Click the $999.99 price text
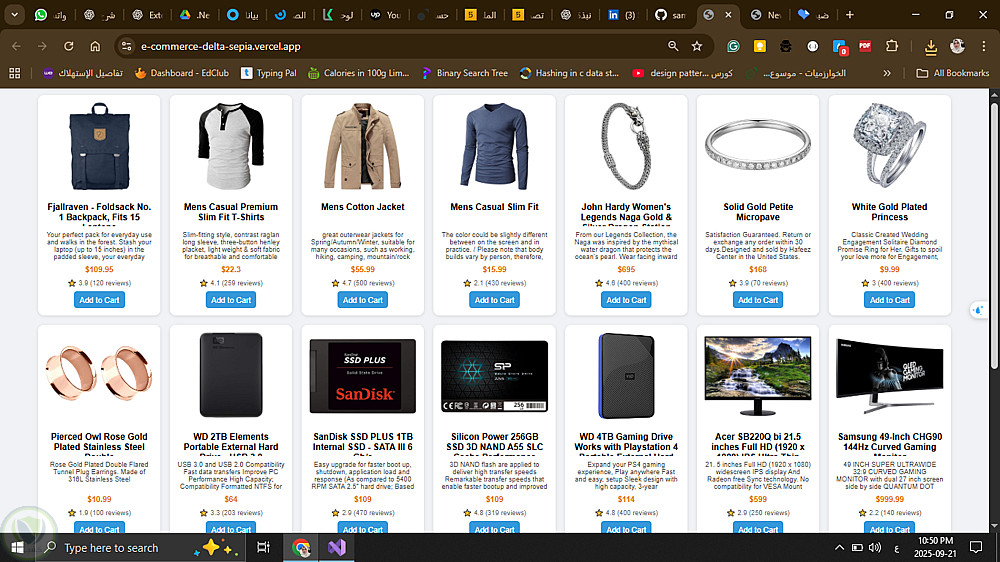The height and width of the screenshot is (562, 1000). pyautogui.click(x=890, y=499)
